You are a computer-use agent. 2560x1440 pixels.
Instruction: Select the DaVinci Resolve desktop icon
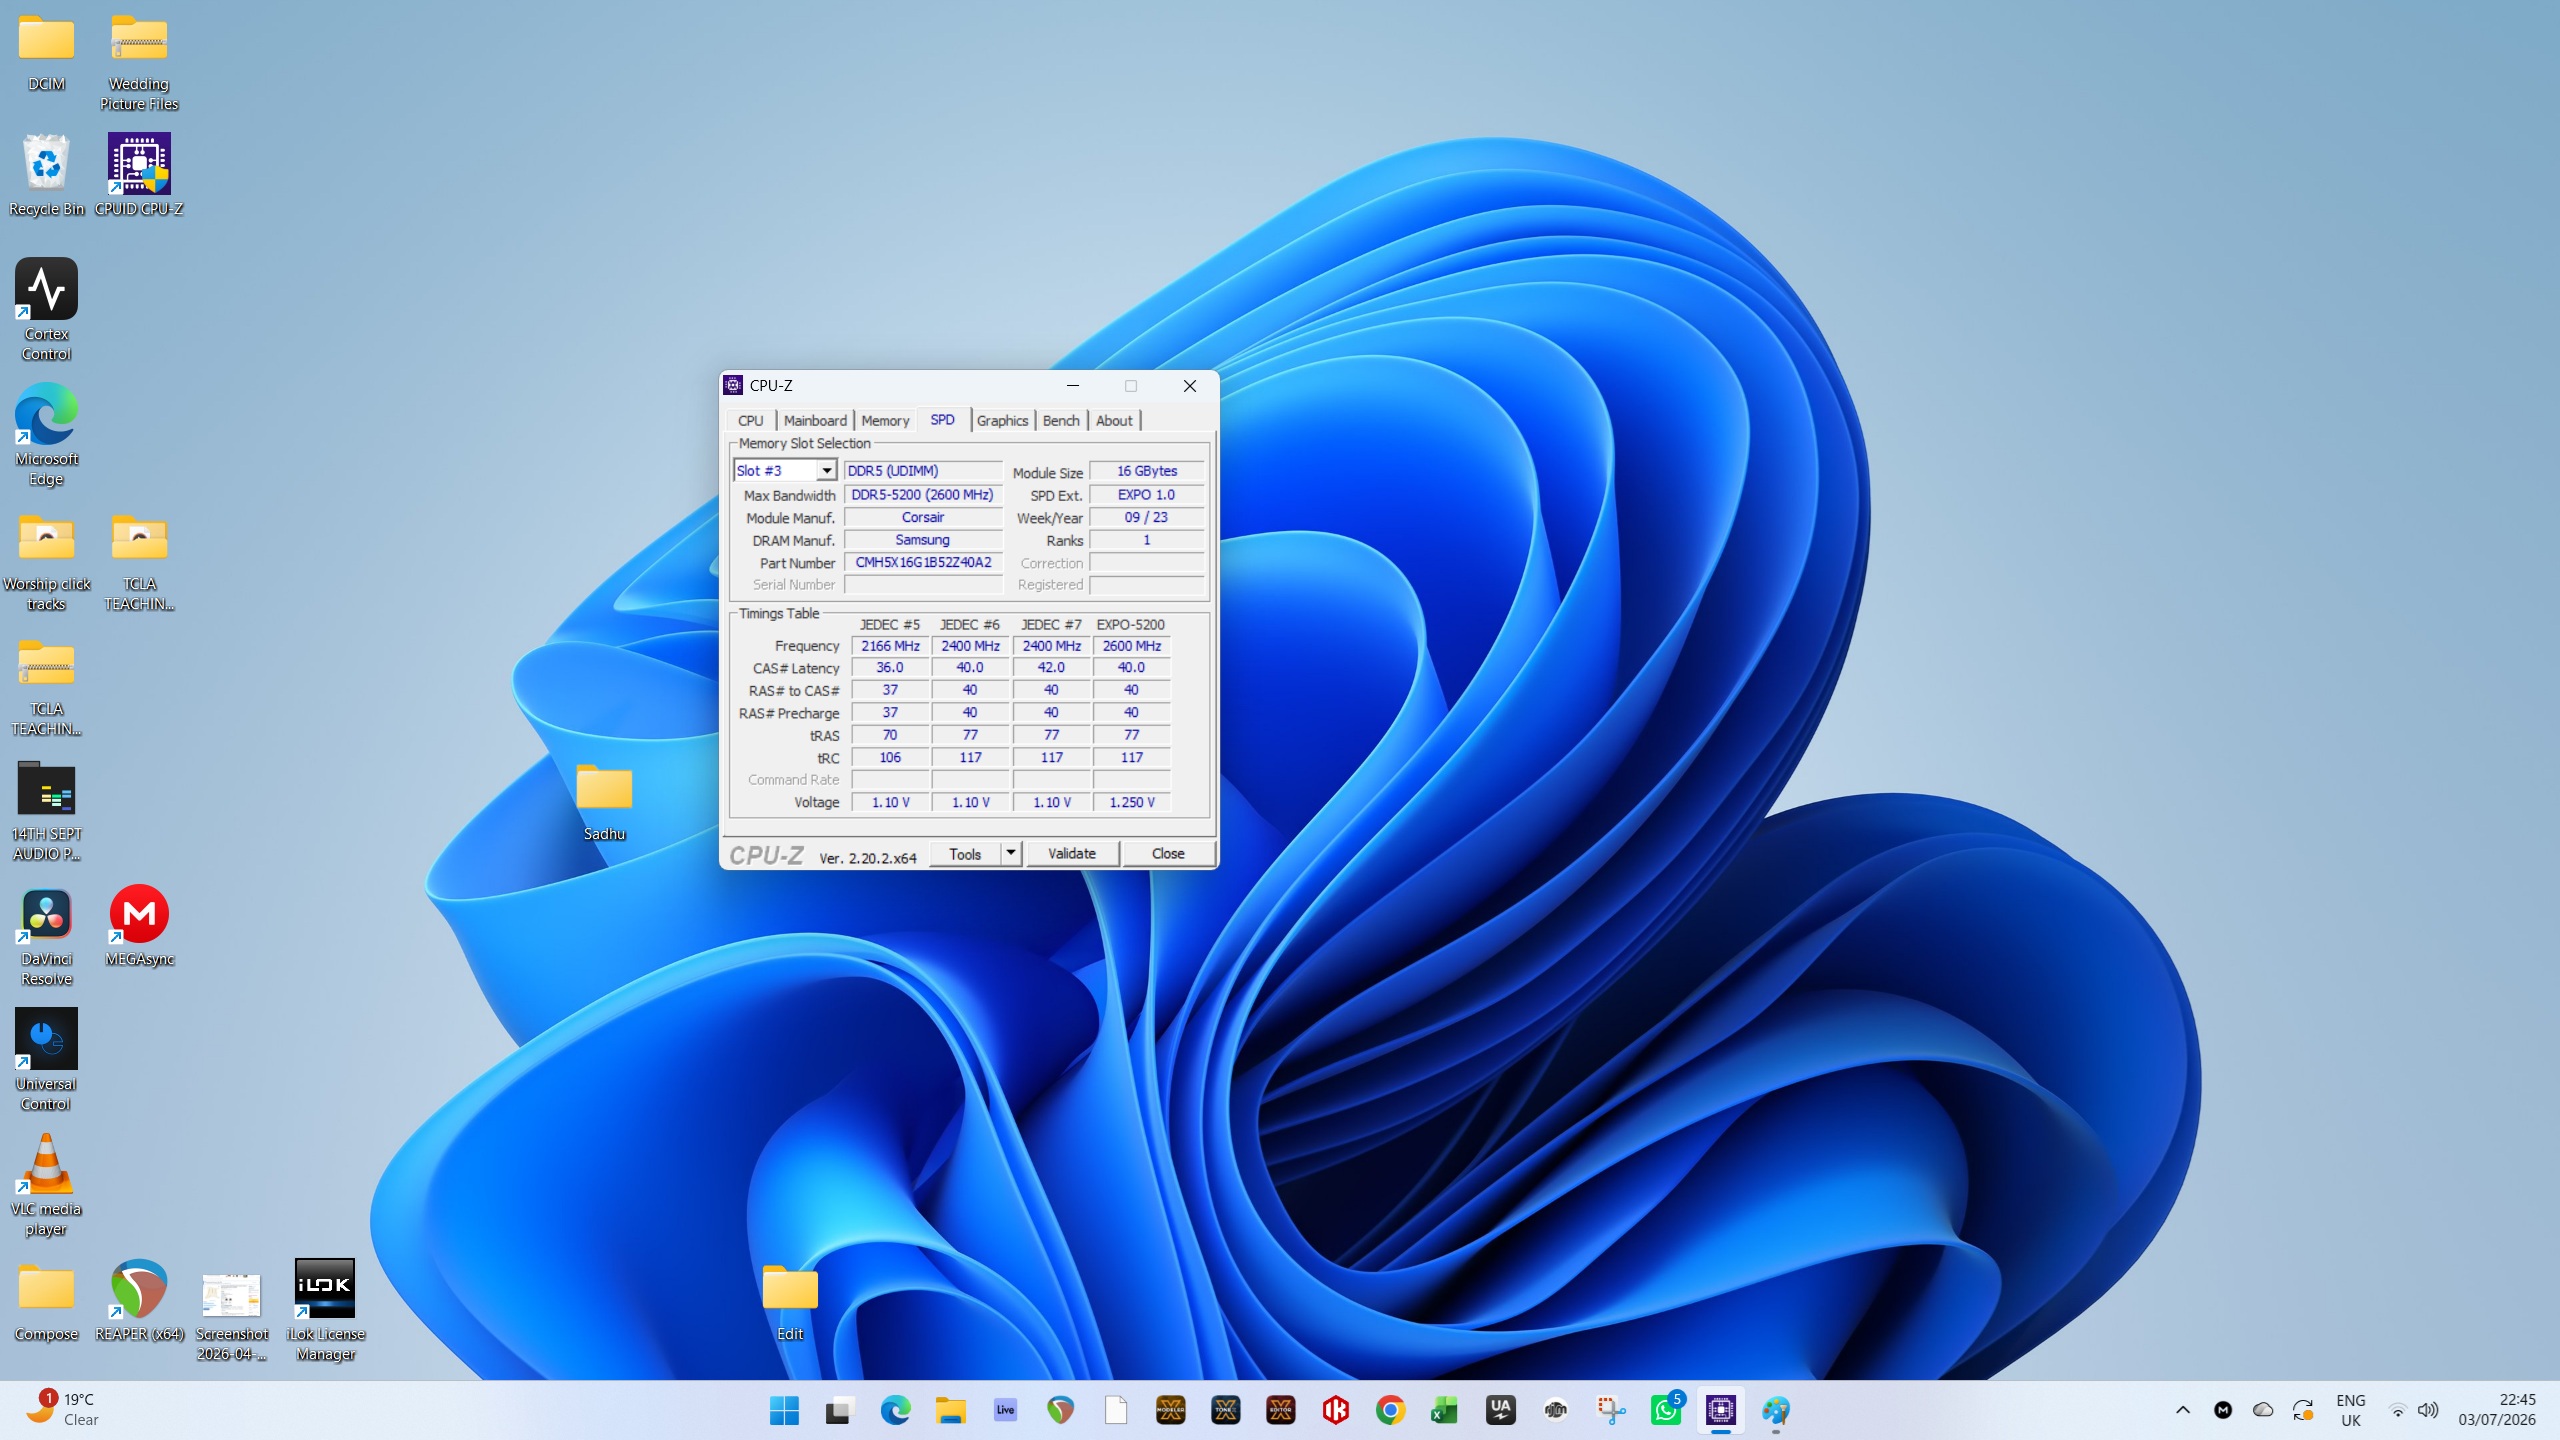[46, 935]
